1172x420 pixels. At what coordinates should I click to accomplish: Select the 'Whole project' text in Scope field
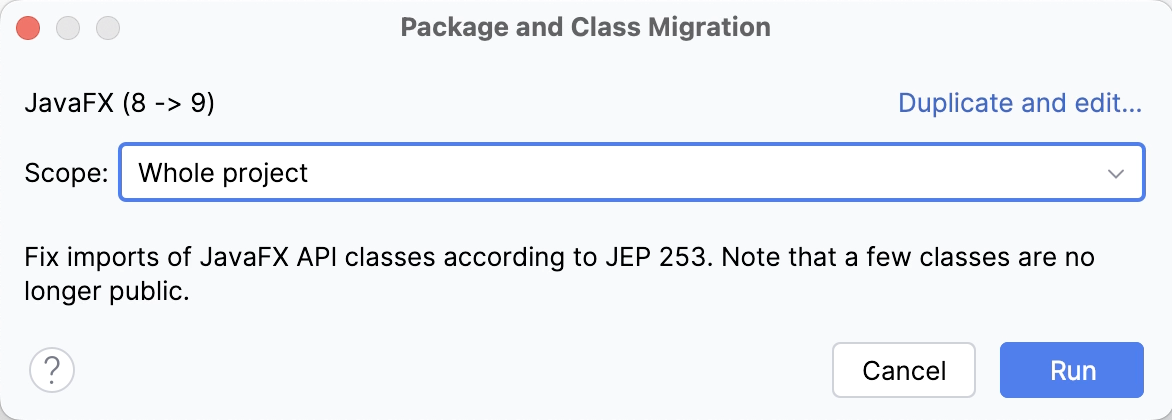223,173
